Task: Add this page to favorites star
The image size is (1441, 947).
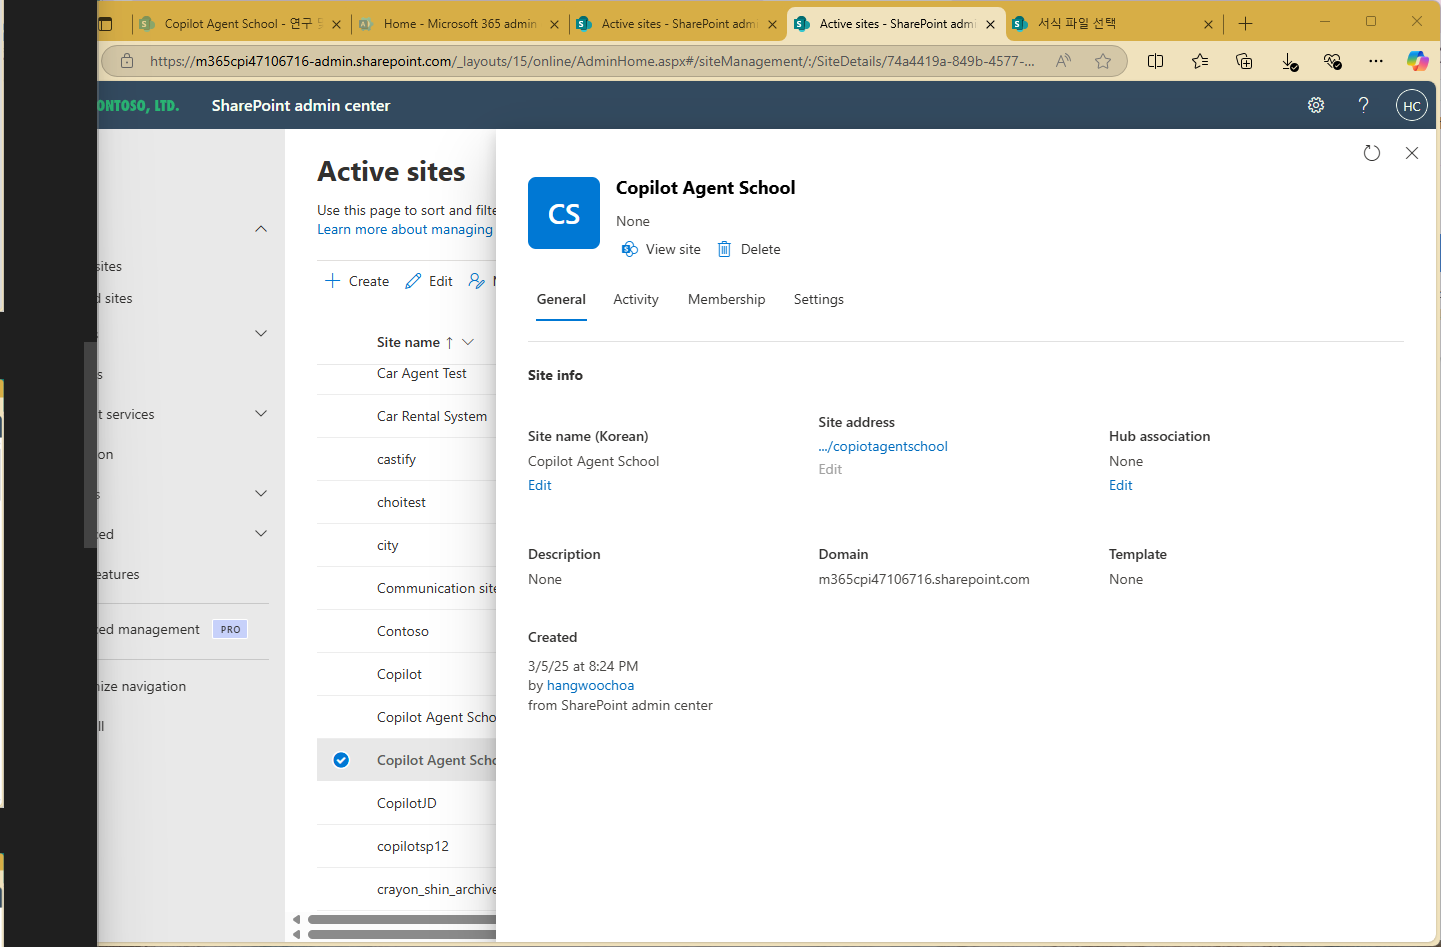Action: [1103, 61]
